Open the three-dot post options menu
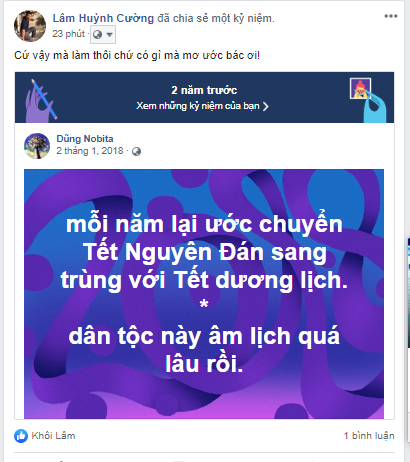410x462 pixels. [391, 16]
